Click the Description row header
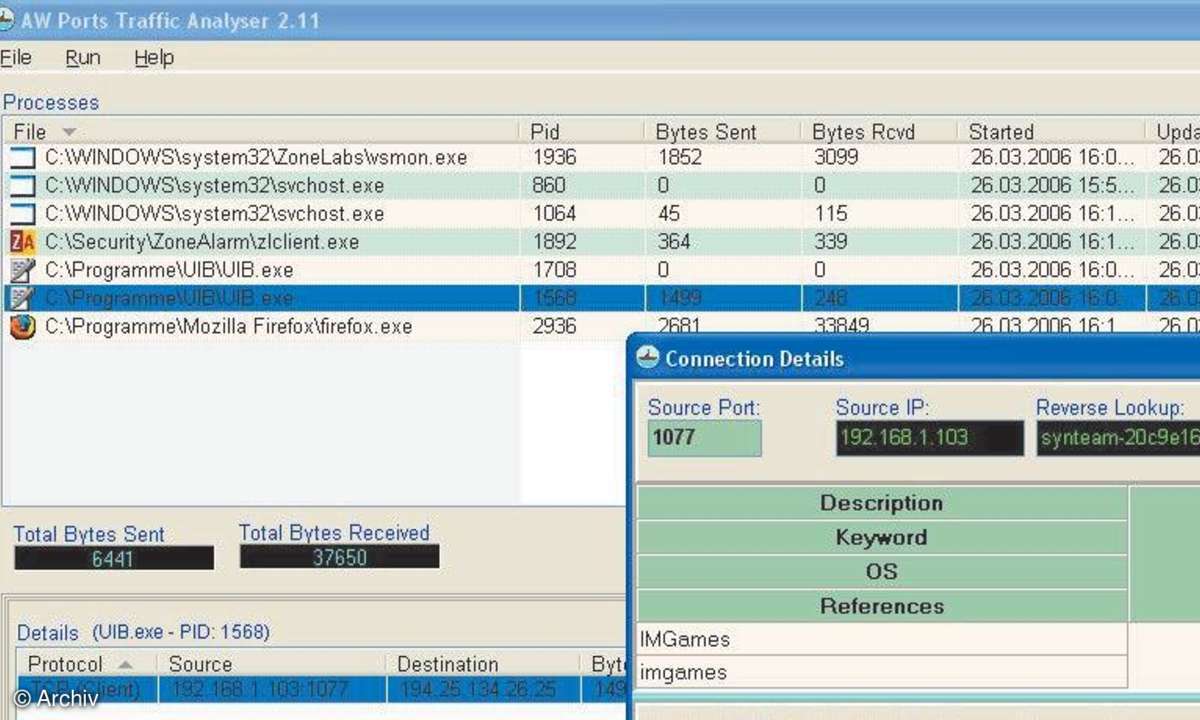The image size is (1200, 720). coord(881,503)
